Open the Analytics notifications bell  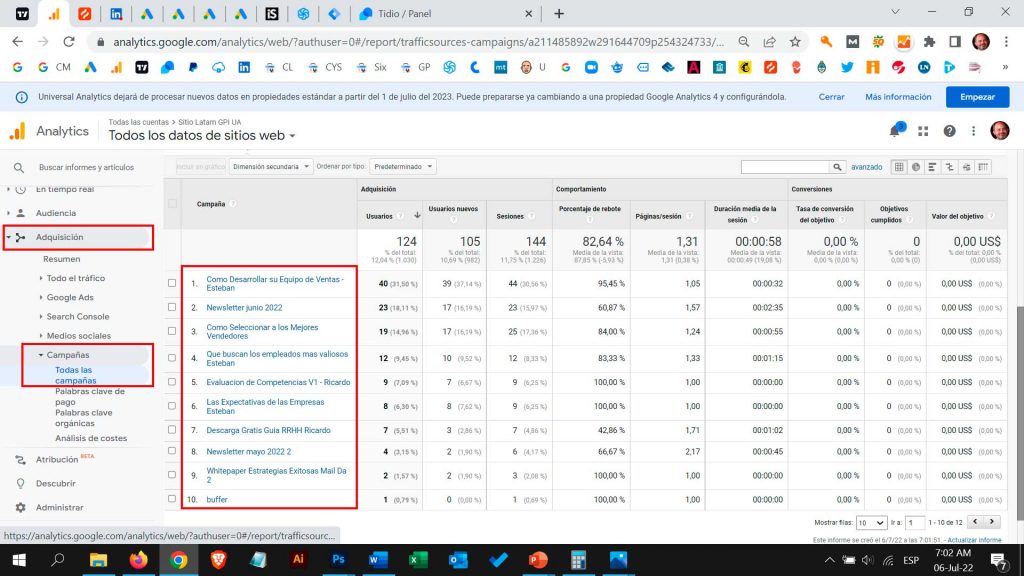(895, 131)
